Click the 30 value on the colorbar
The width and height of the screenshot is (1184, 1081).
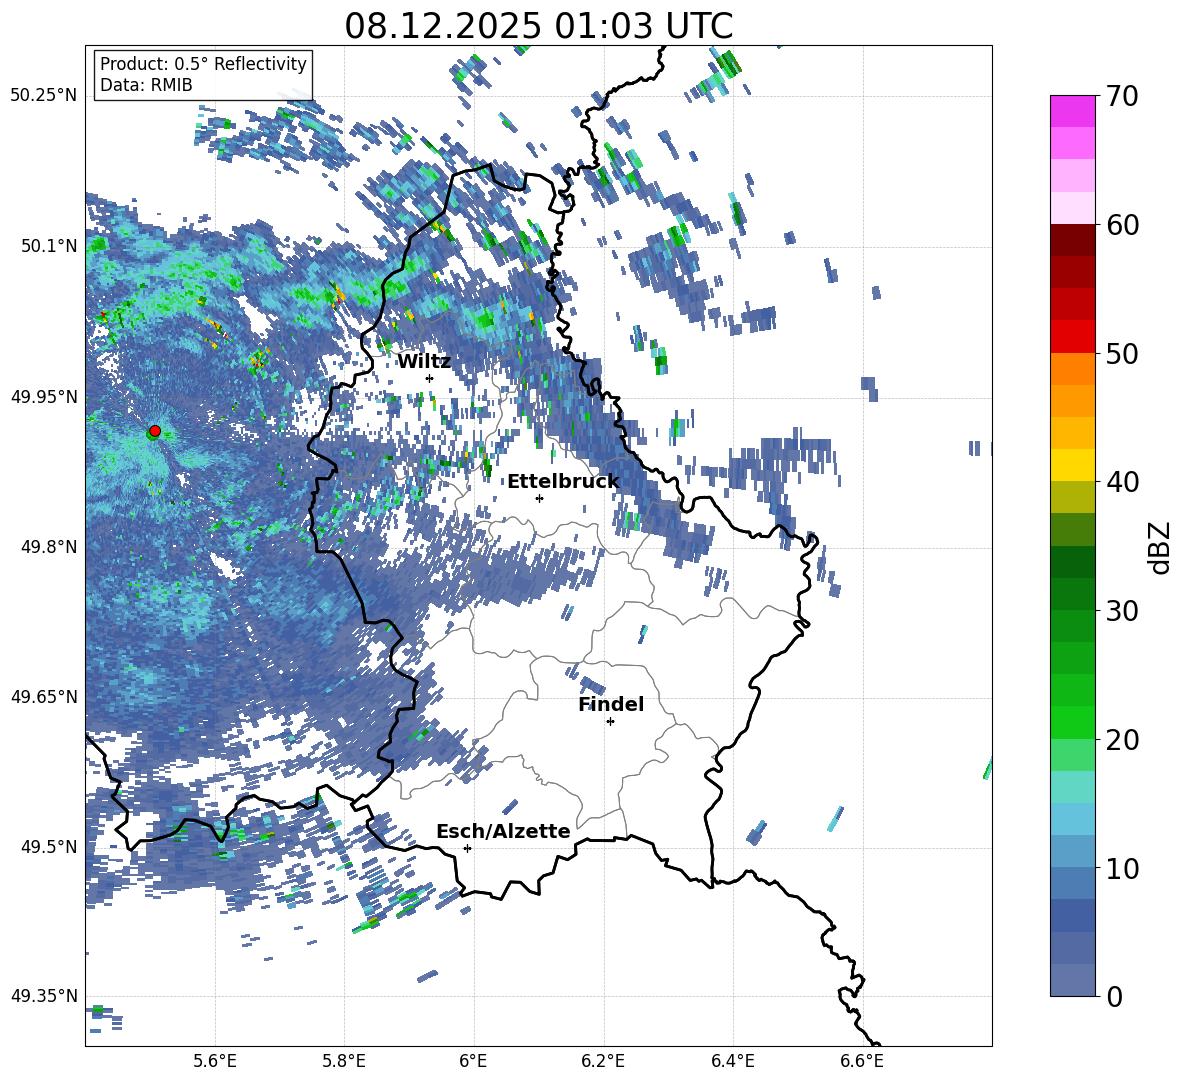click(x=1122, y=611)
